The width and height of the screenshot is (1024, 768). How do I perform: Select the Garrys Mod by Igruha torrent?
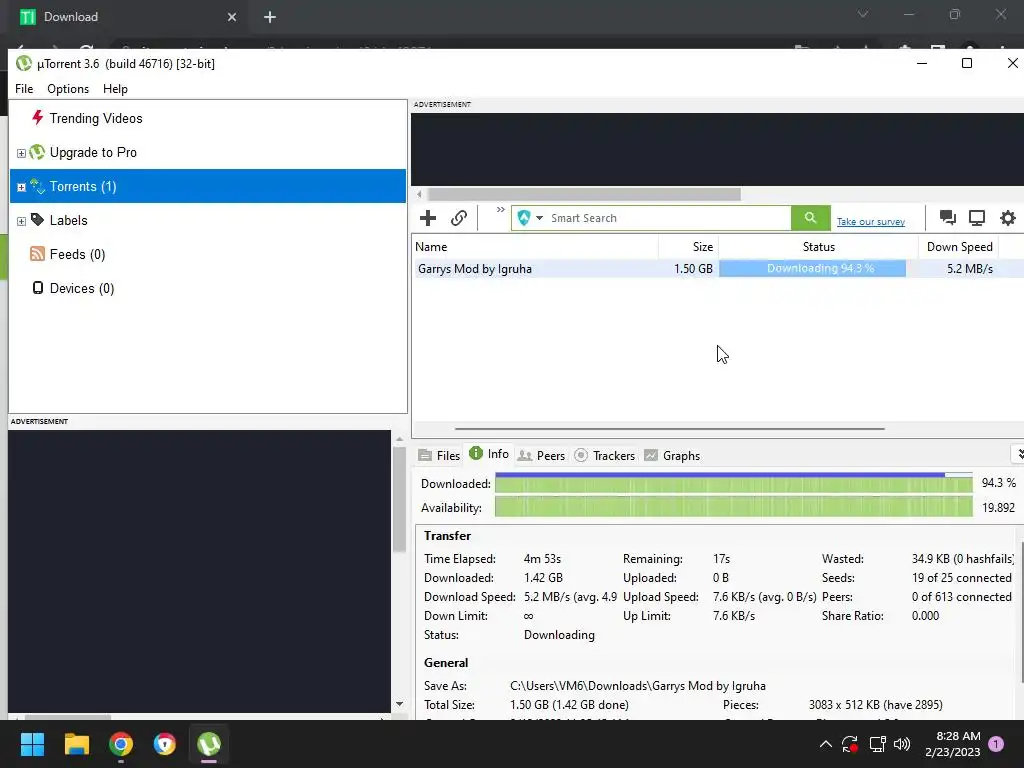coord(475,269)
